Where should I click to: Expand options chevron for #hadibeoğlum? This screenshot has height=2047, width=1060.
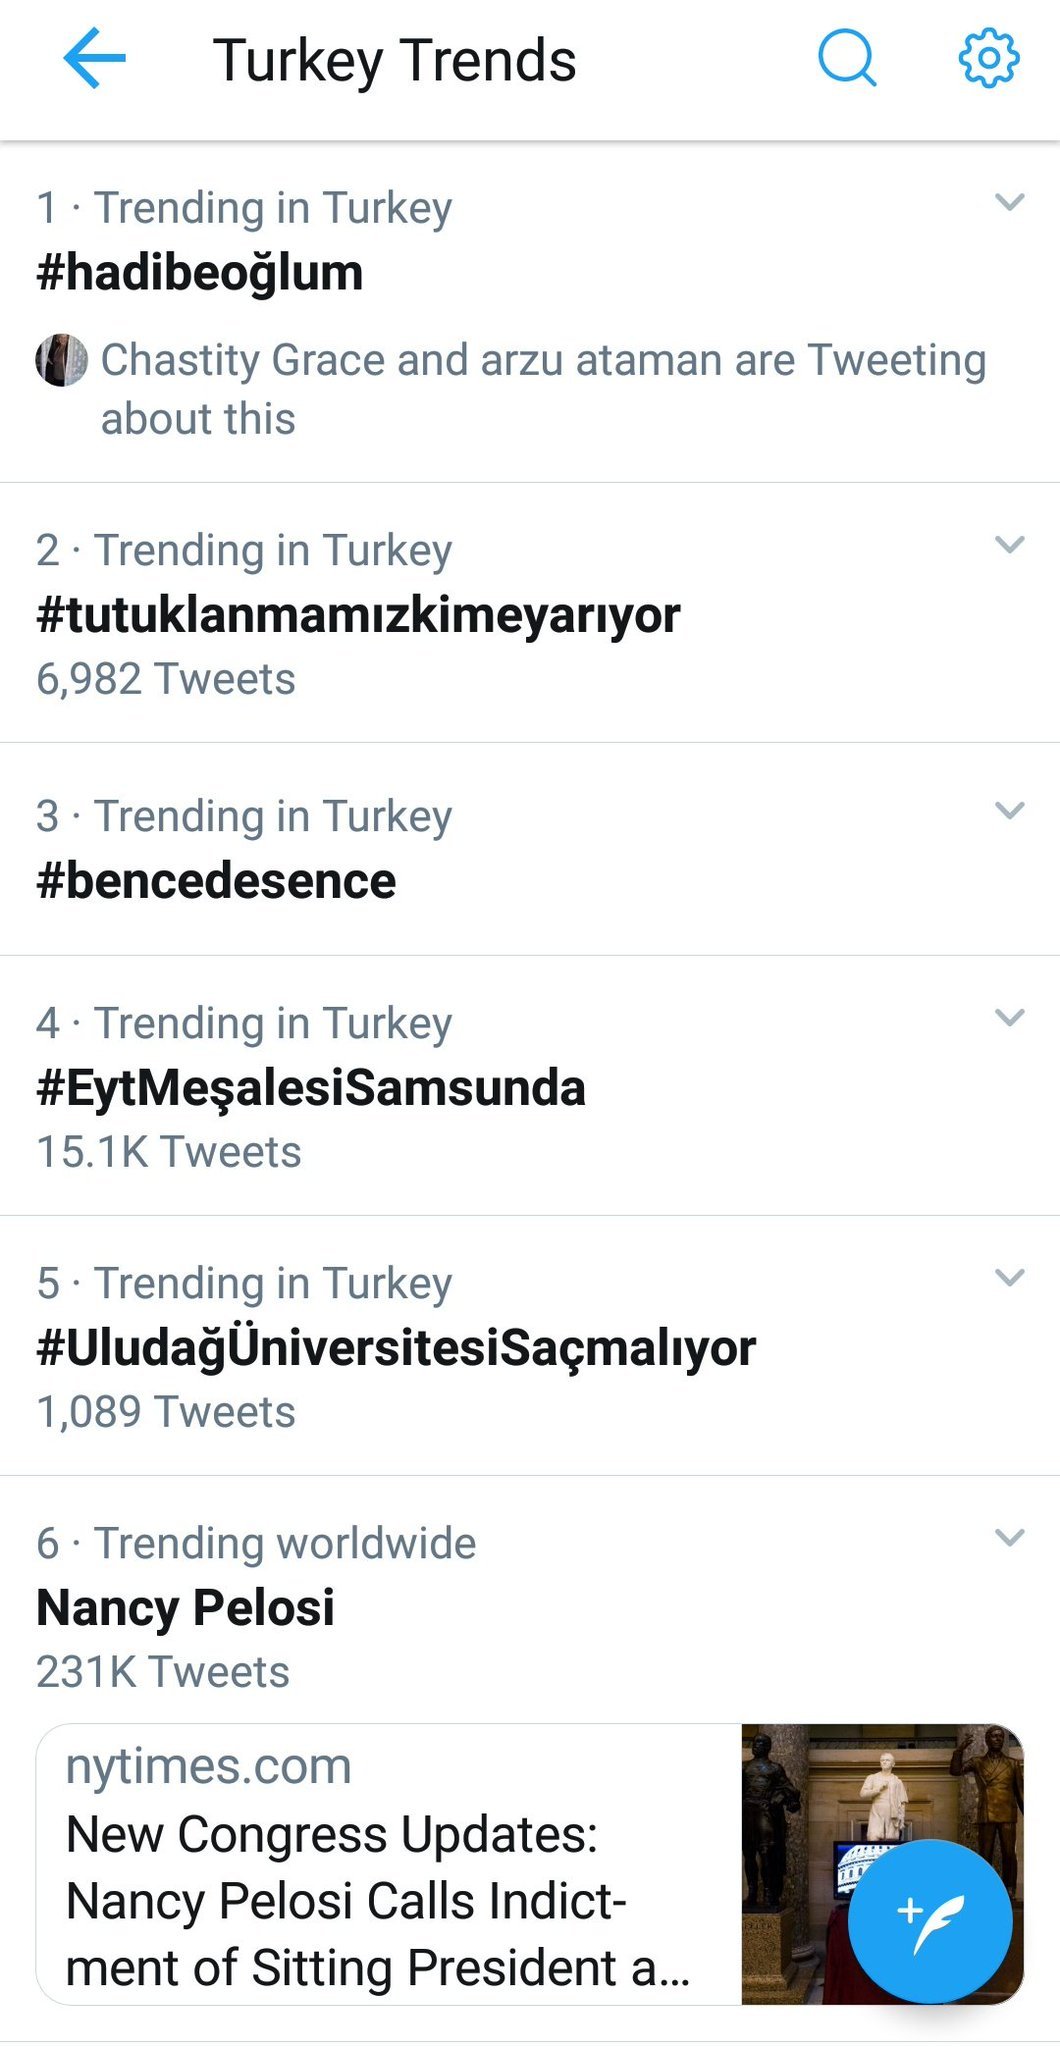pyautogui.click(x=1010, y=203)
